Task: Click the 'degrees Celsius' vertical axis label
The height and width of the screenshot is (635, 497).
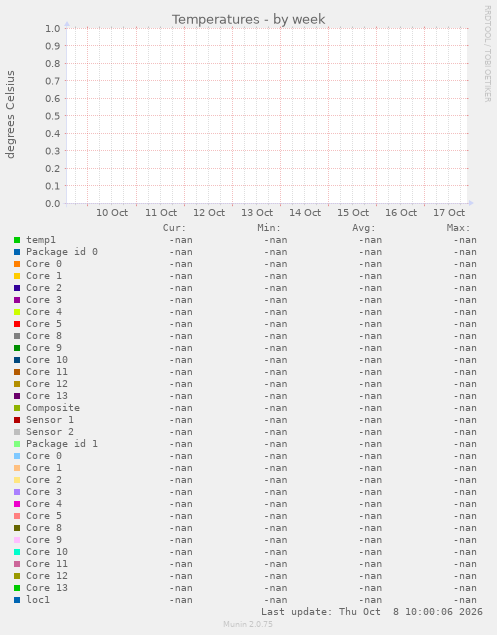Action: [x=10, y=114]
